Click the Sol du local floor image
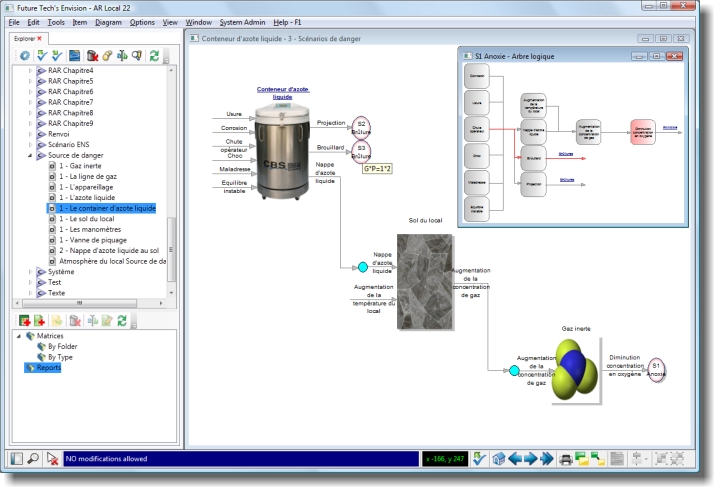This screenshot has width=714, height=487. [x=424, y=281]
